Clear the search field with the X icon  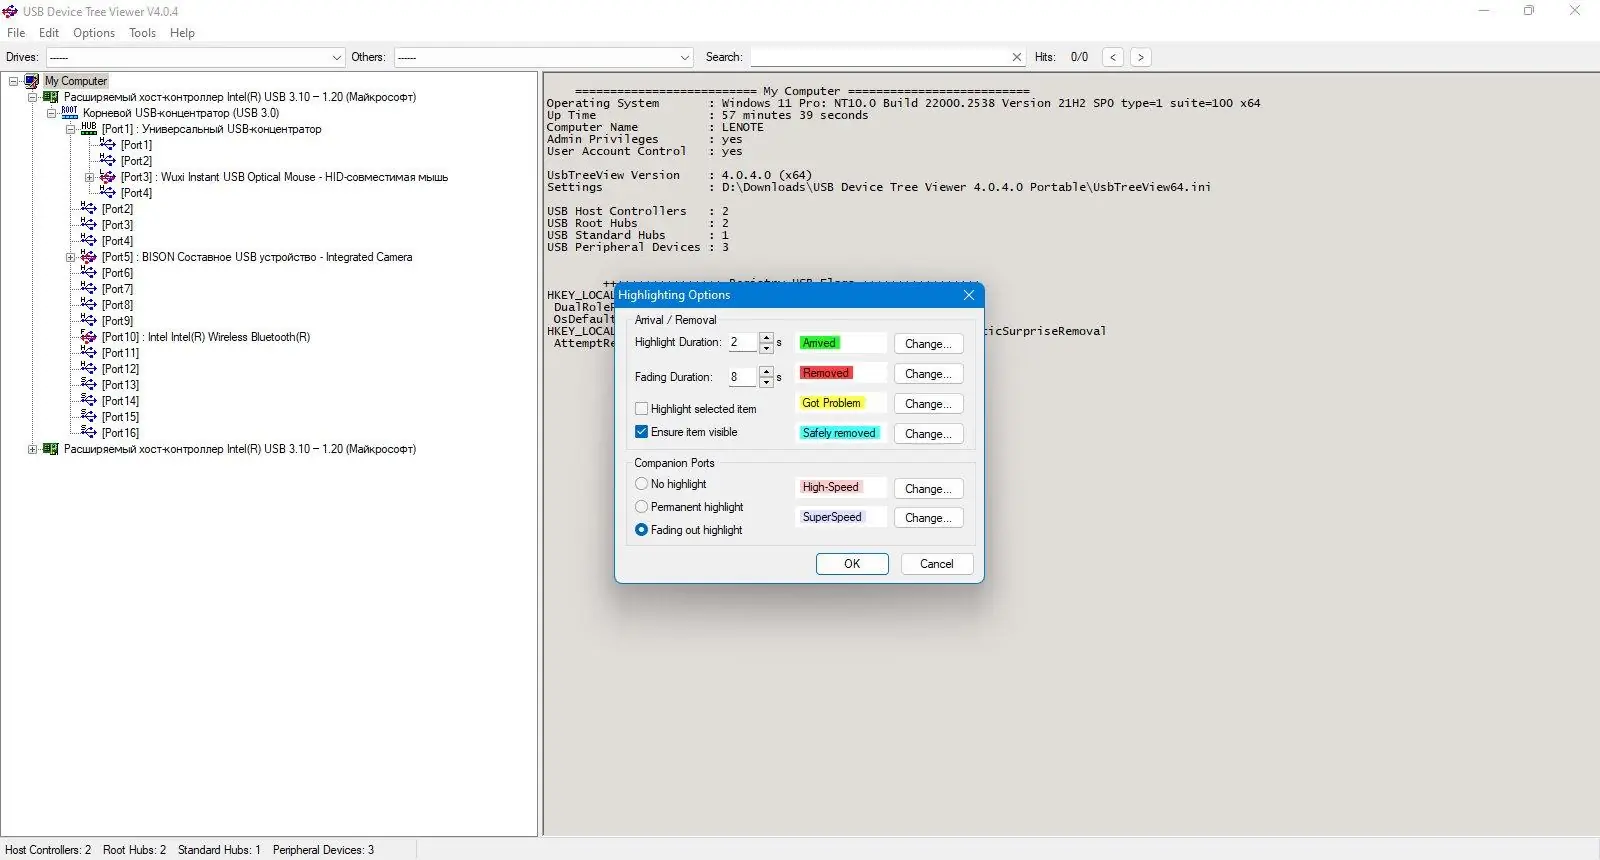point(1017,57)
